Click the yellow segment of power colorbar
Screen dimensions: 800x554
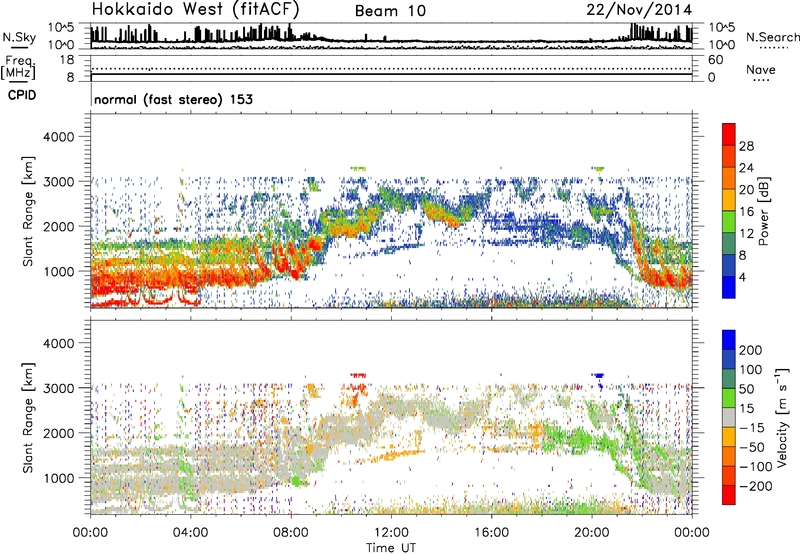click(x=729, y=199)
